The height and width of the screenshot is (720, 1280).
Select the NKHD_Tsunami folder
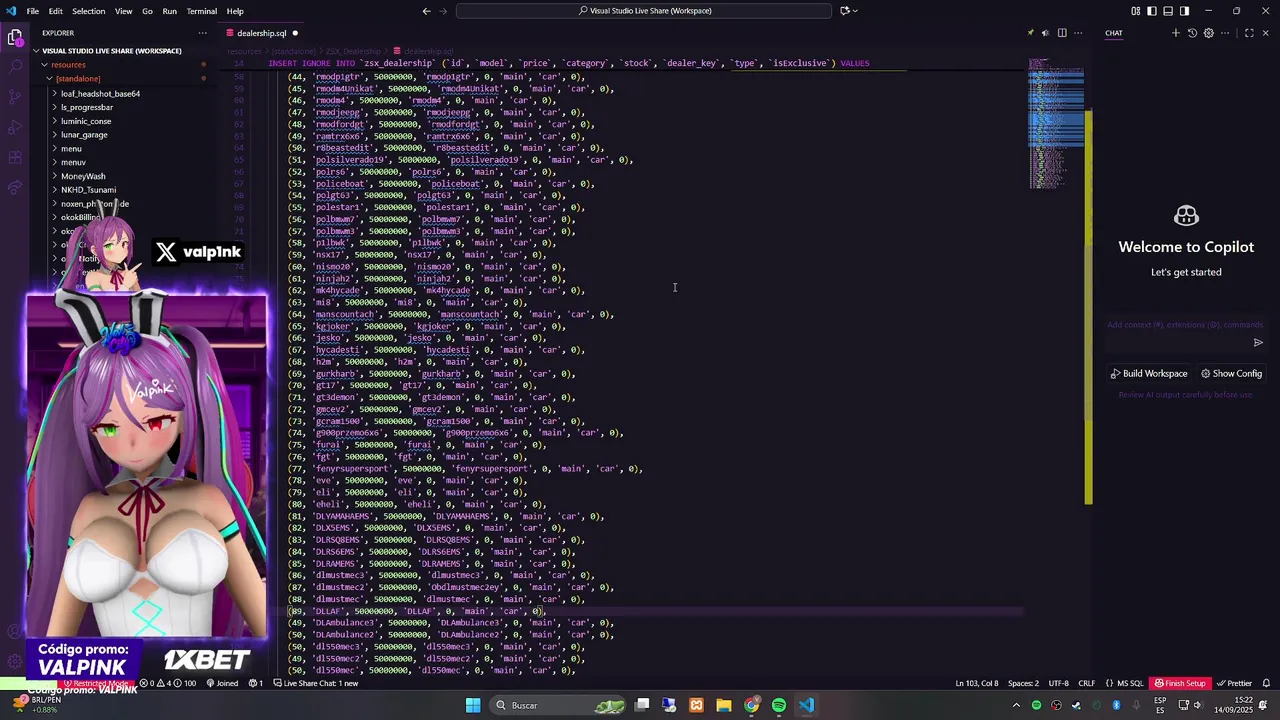point(88,190)
